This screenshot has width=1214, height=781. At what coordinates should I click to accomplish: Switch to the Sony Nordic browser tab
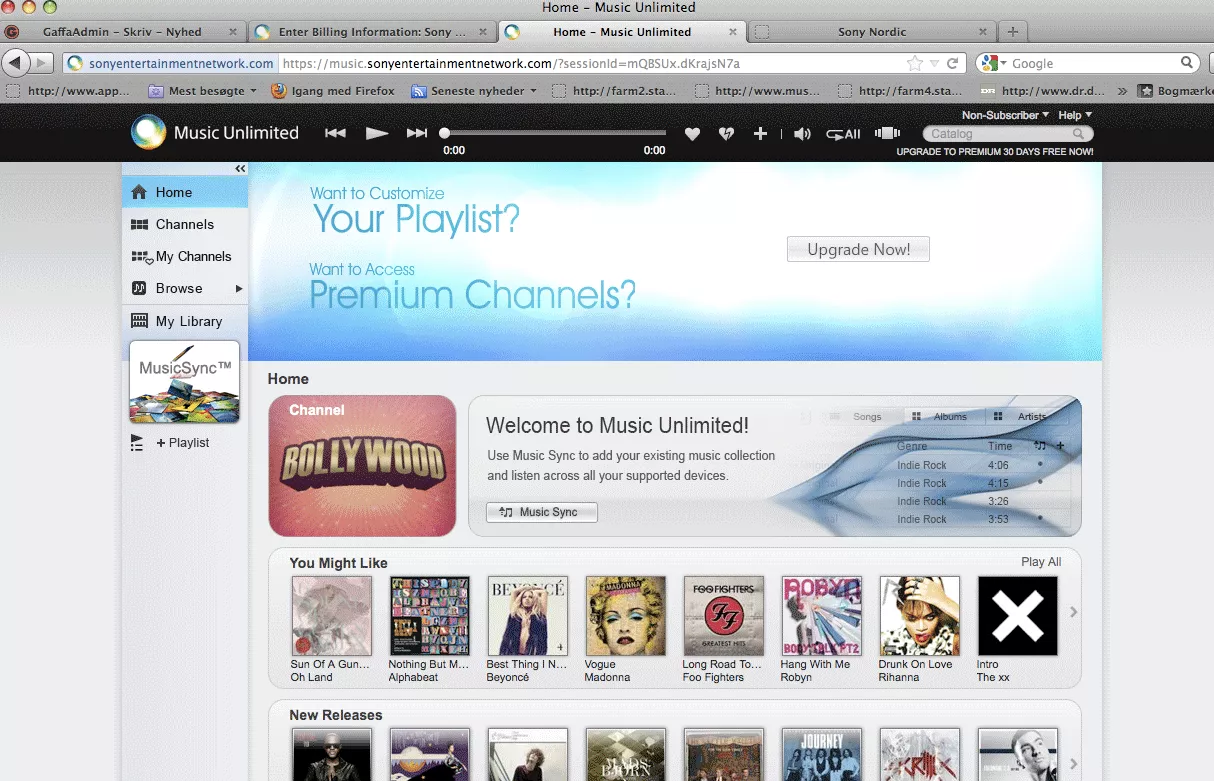click(x=871, y=32)
